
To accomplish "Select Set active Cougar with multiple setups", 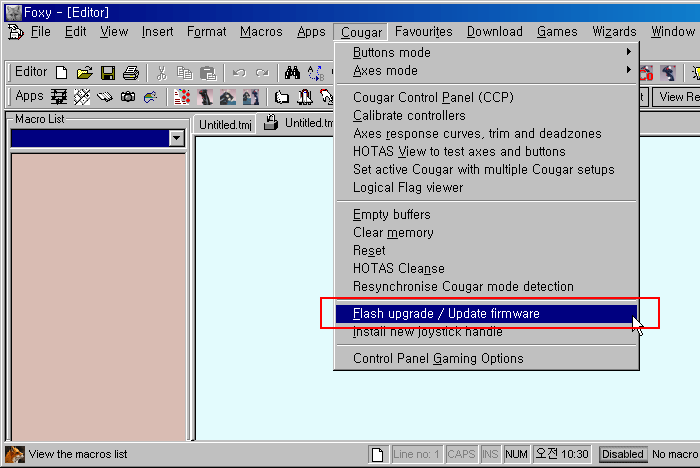I will coord(487,170).
